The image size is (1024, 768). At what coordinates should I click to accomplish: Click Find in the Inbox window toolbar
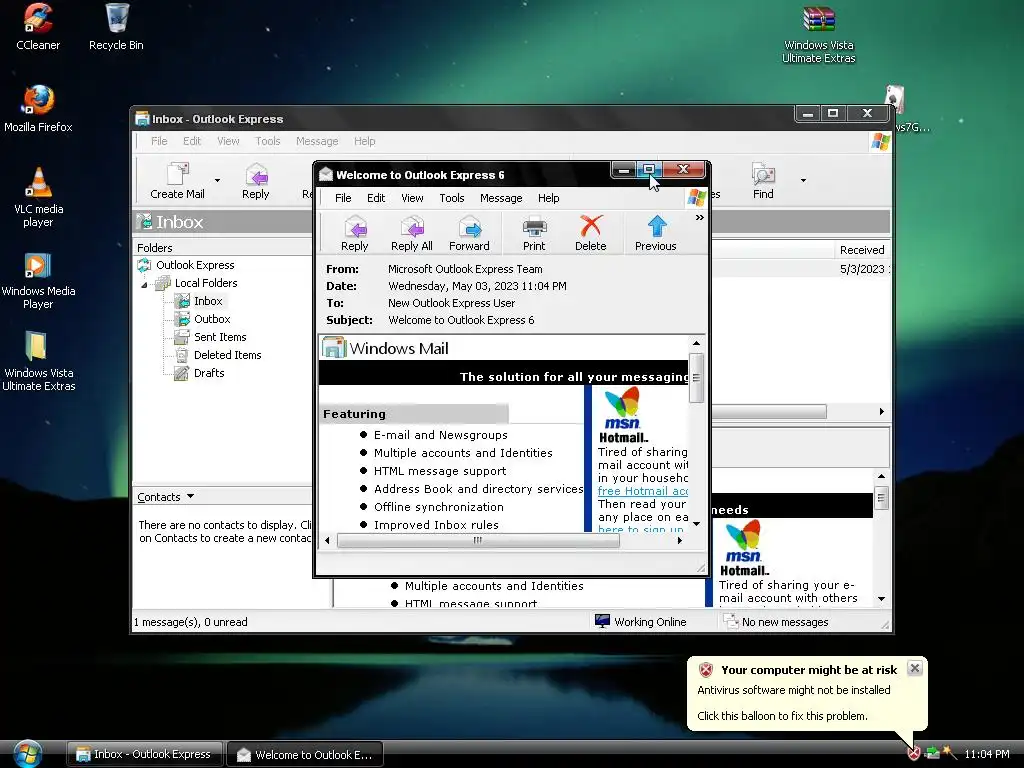[x=763, y=181]
